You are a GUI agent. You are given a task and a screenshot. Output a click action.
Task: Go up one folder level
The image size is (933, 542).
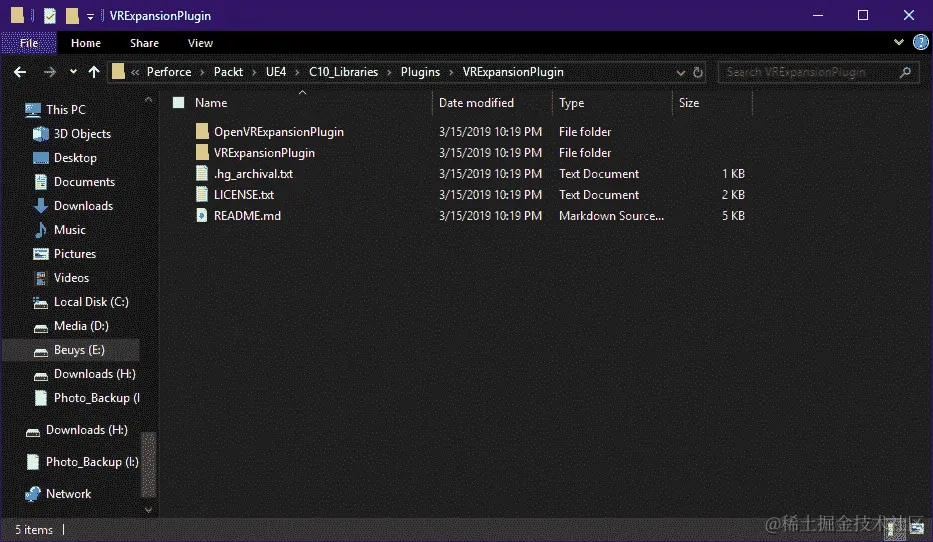94,72
